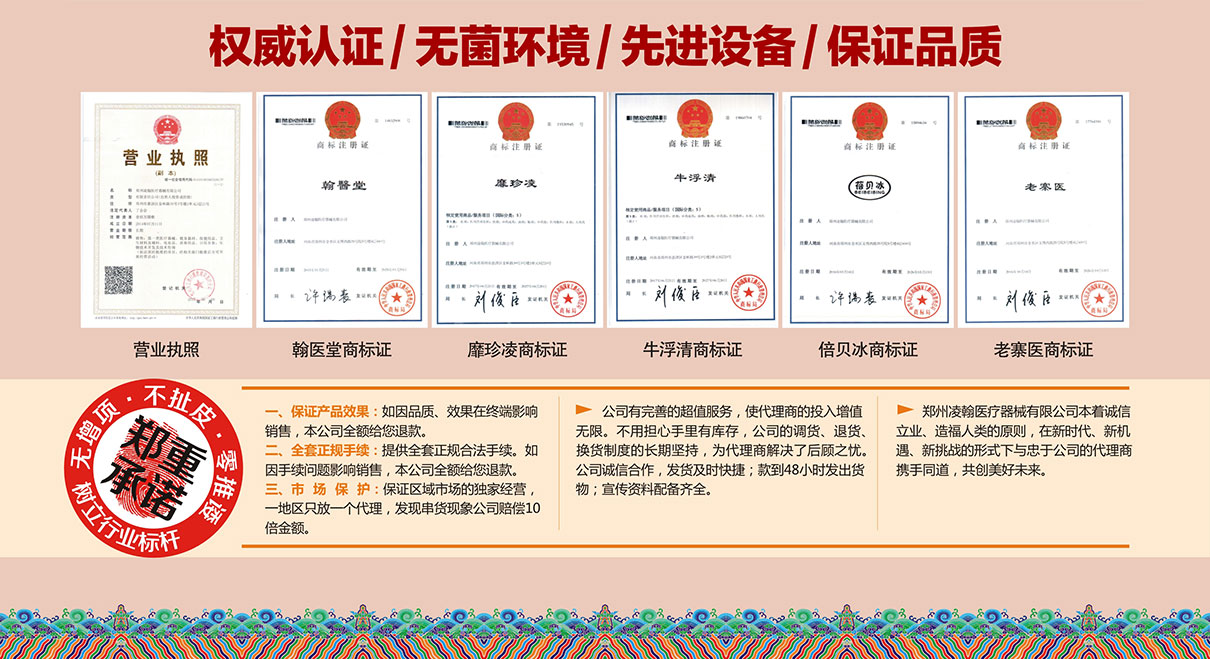The height and width of the screenshot is (659, 1210).
Task: Click the 老寨医商标证 caption label
Action: [x=1042, y=350]
